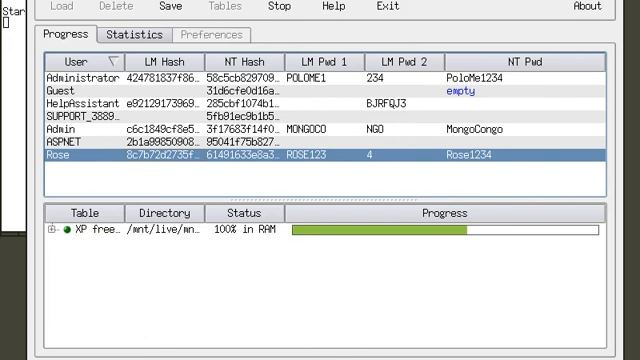Click the Delete toolbar button
The height and width of the screenshot is (360, 640).
116,6
